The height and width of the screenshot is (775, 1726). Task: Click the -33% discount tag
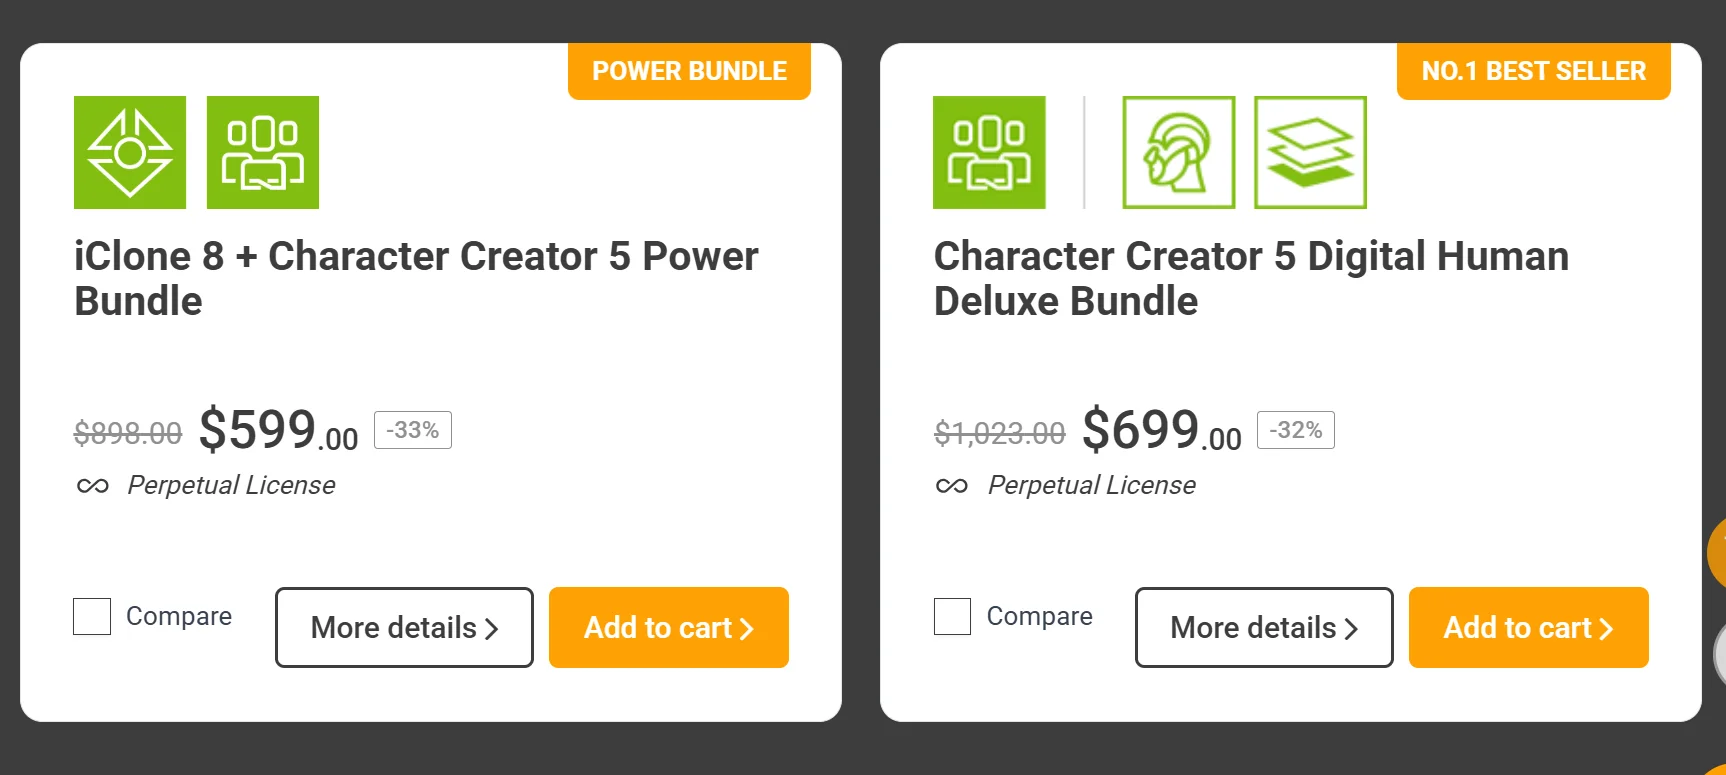click(413, 430)
